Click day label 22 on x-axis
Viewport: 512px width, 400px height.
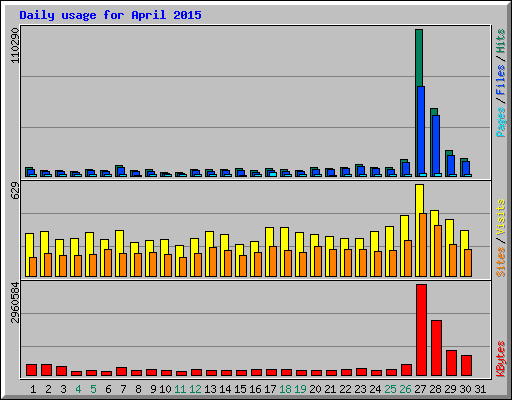[x=345, y=389]
